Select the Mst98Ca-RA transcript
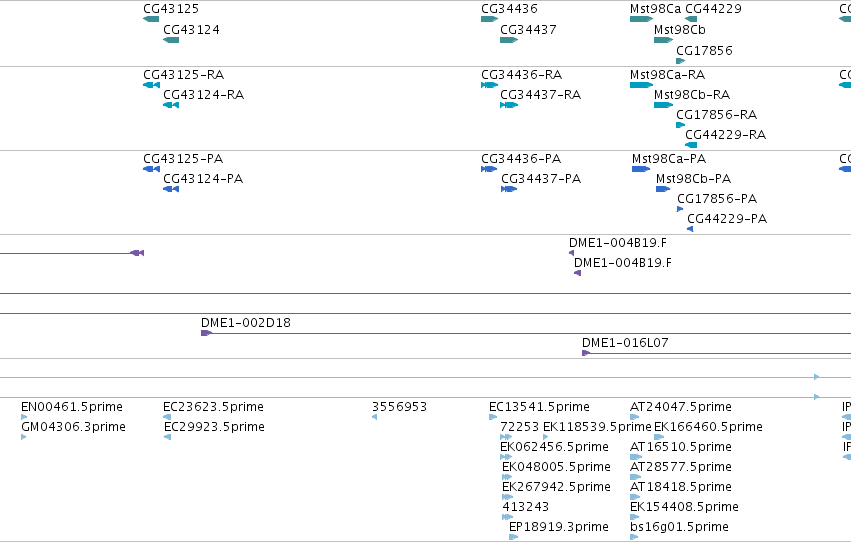Image resolution: width=851 pixels, height=542 pixels. point(641,85)
